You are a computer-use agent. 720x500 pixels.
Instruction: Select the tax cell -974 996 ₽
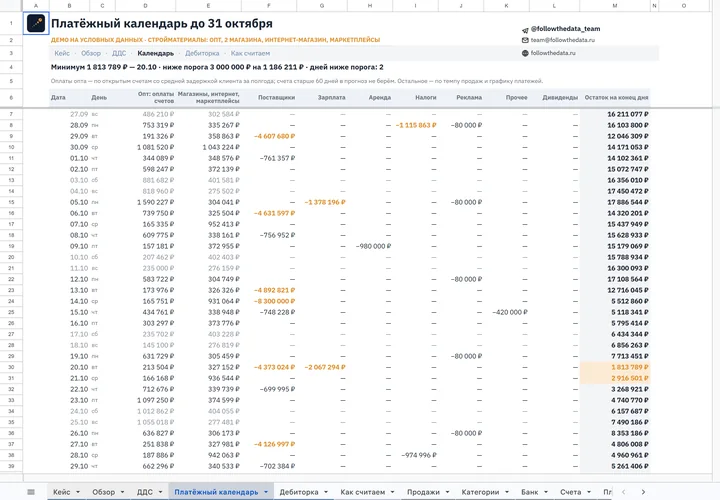[x=415, y=455]
